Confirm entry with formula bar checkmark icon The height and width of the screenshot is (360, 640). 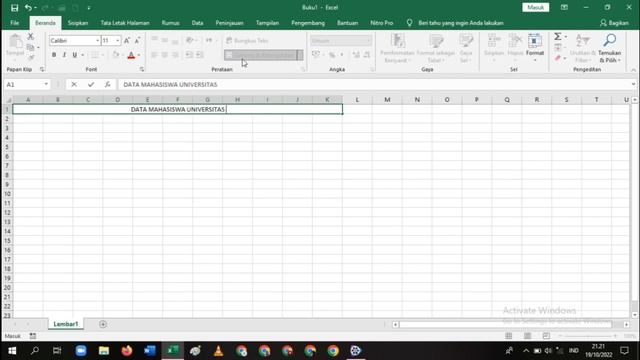coord(91,84)
